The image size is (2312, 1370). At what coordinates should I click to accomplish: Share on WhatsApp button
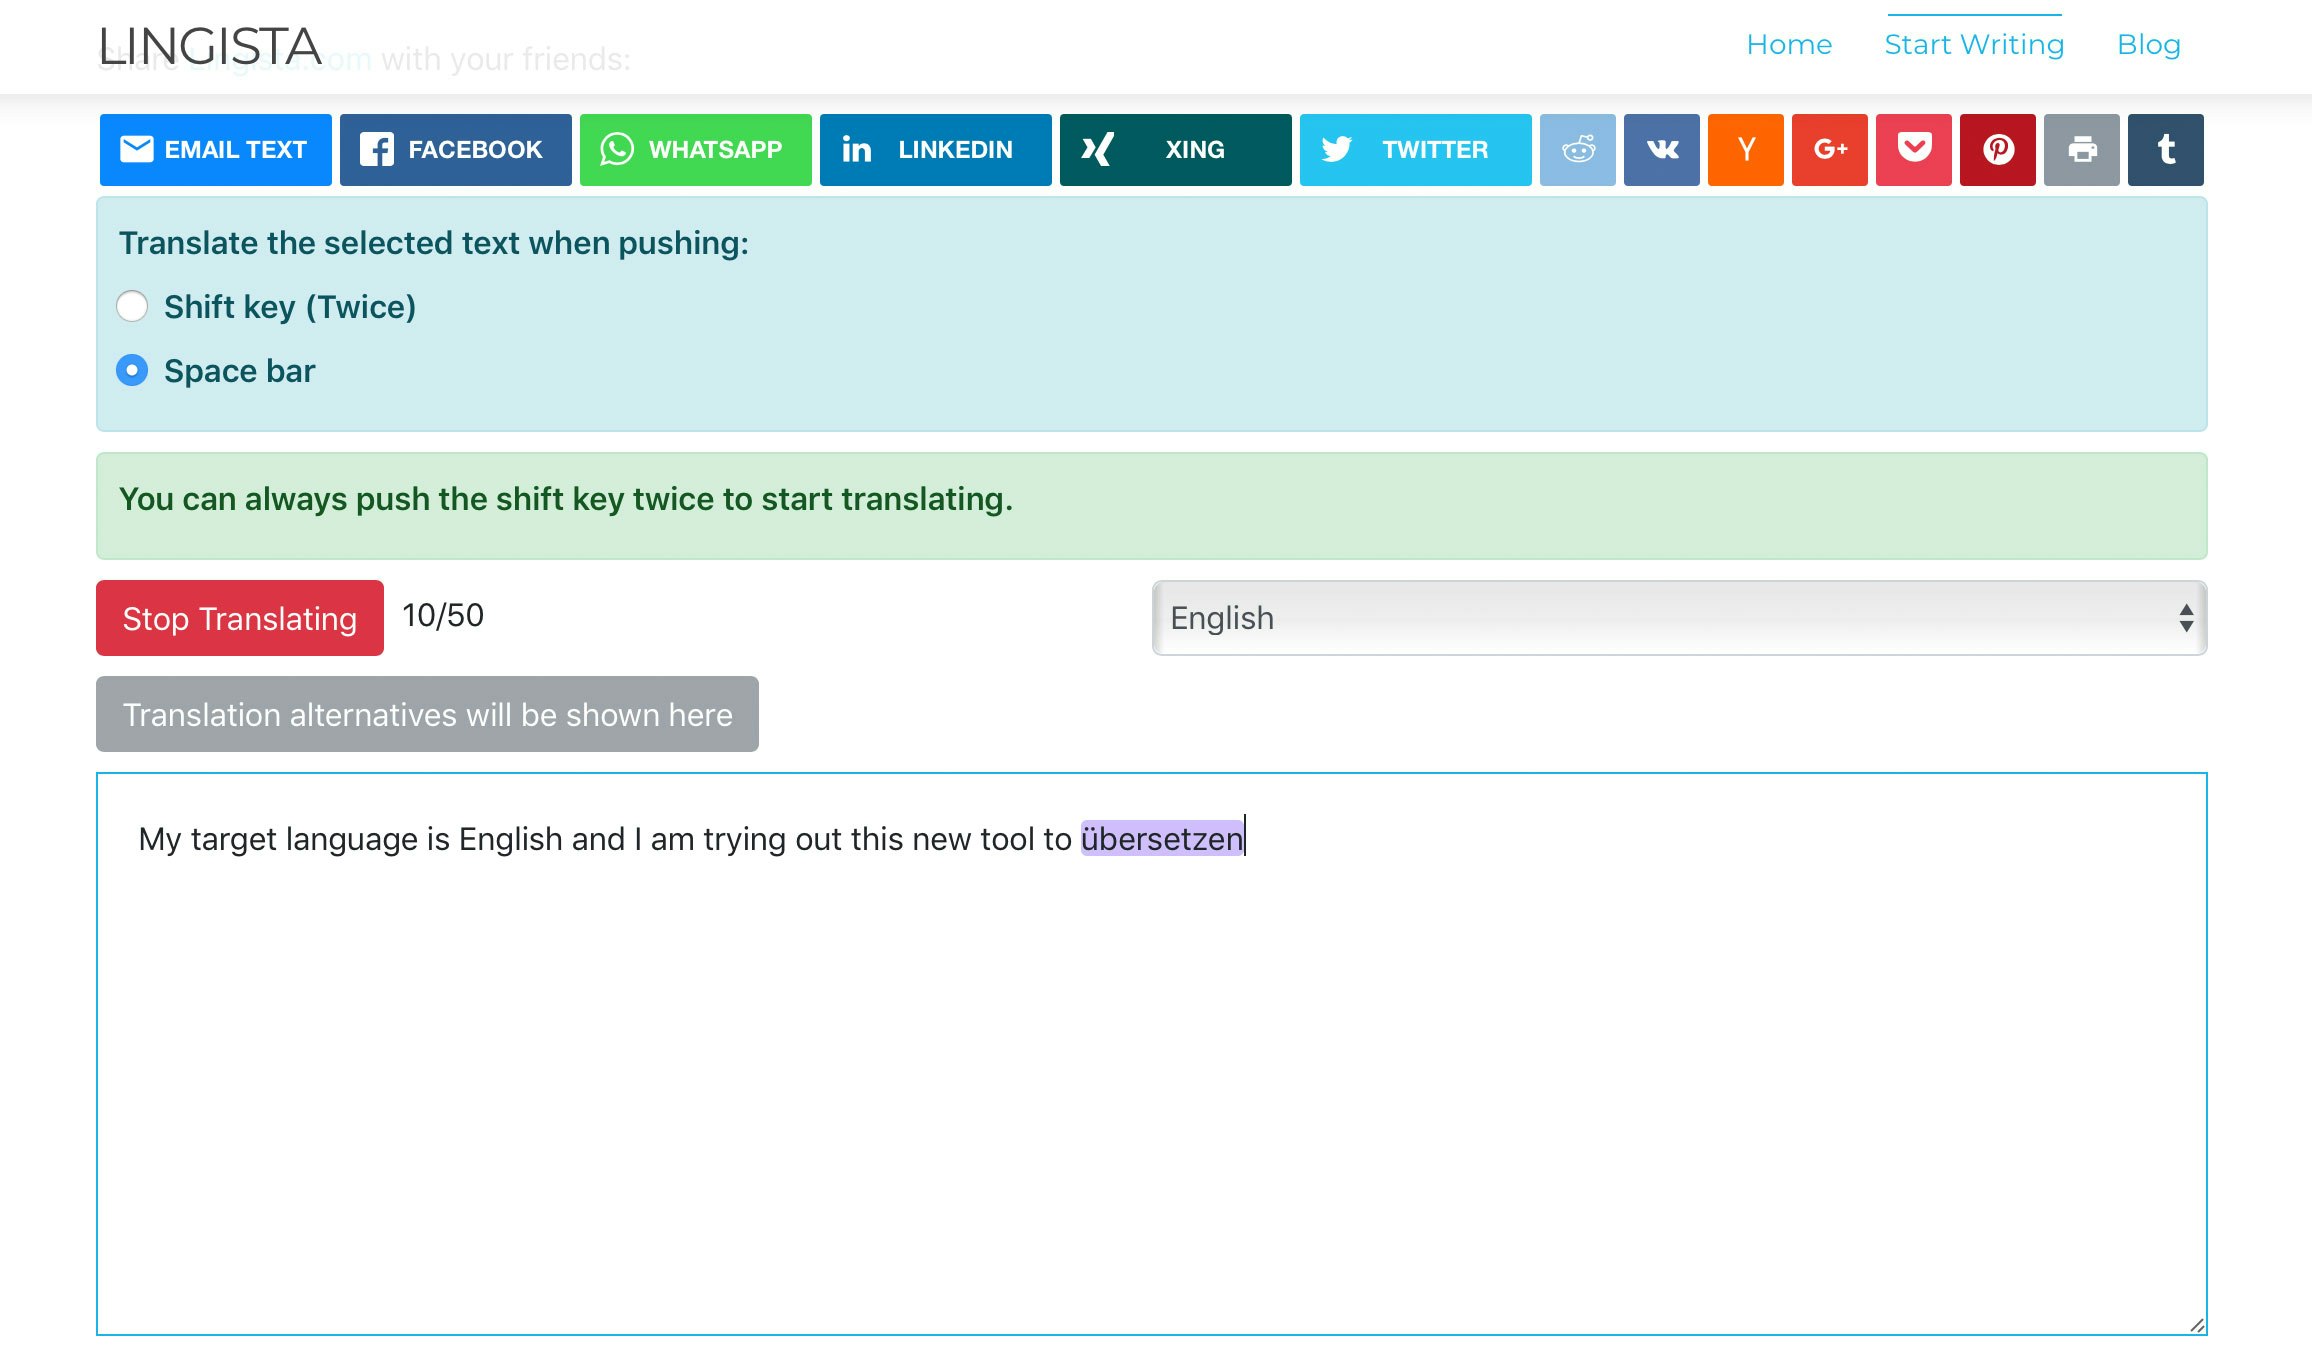[x=695, y=150]
